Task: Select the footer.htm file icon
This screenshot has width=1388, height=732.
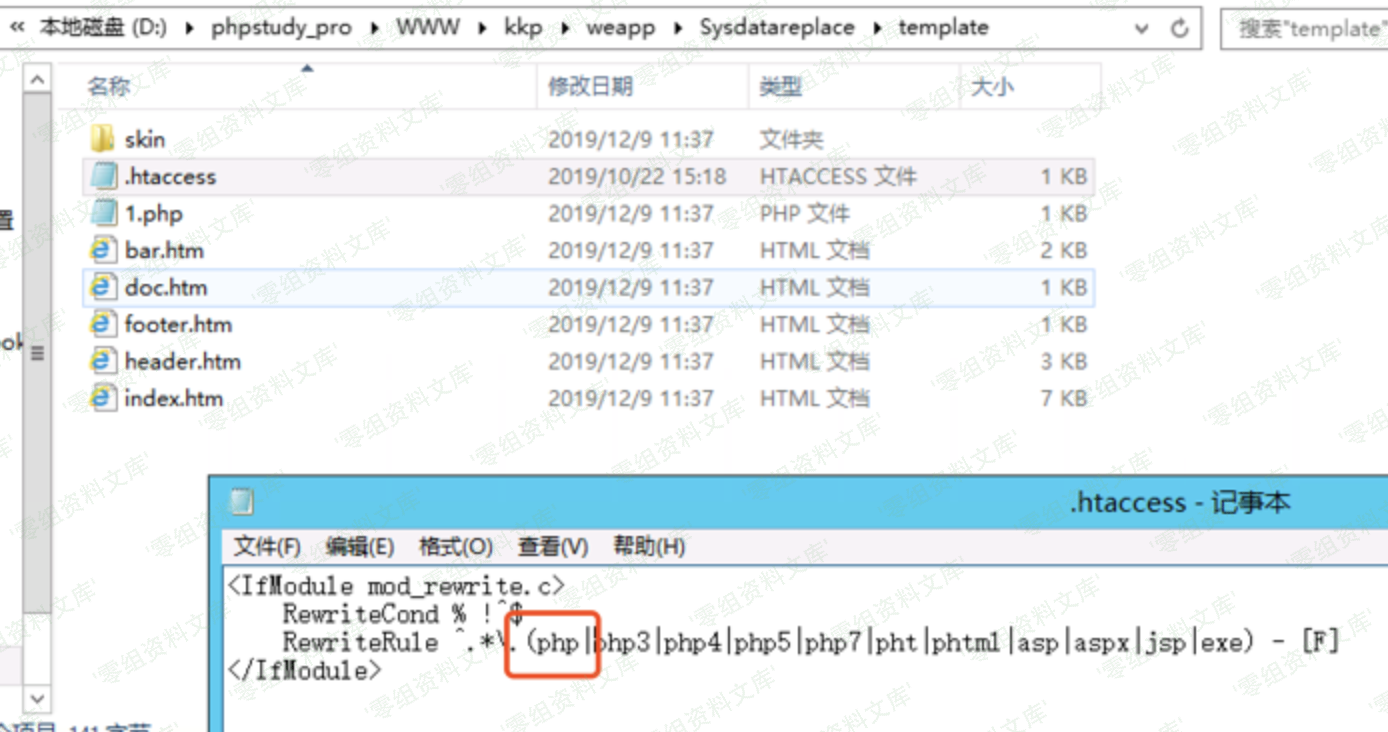Action: (103, 324)
